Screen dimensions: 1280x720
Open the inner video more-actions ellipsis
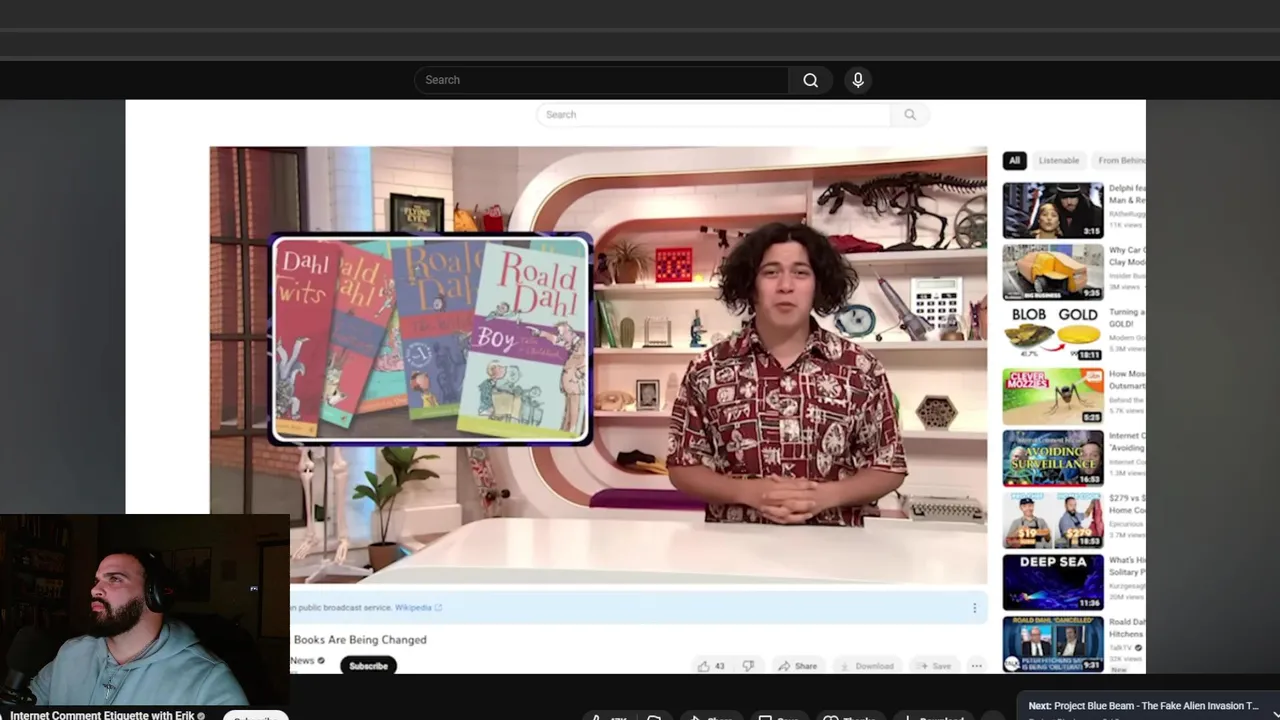click(x=976, y=666)
